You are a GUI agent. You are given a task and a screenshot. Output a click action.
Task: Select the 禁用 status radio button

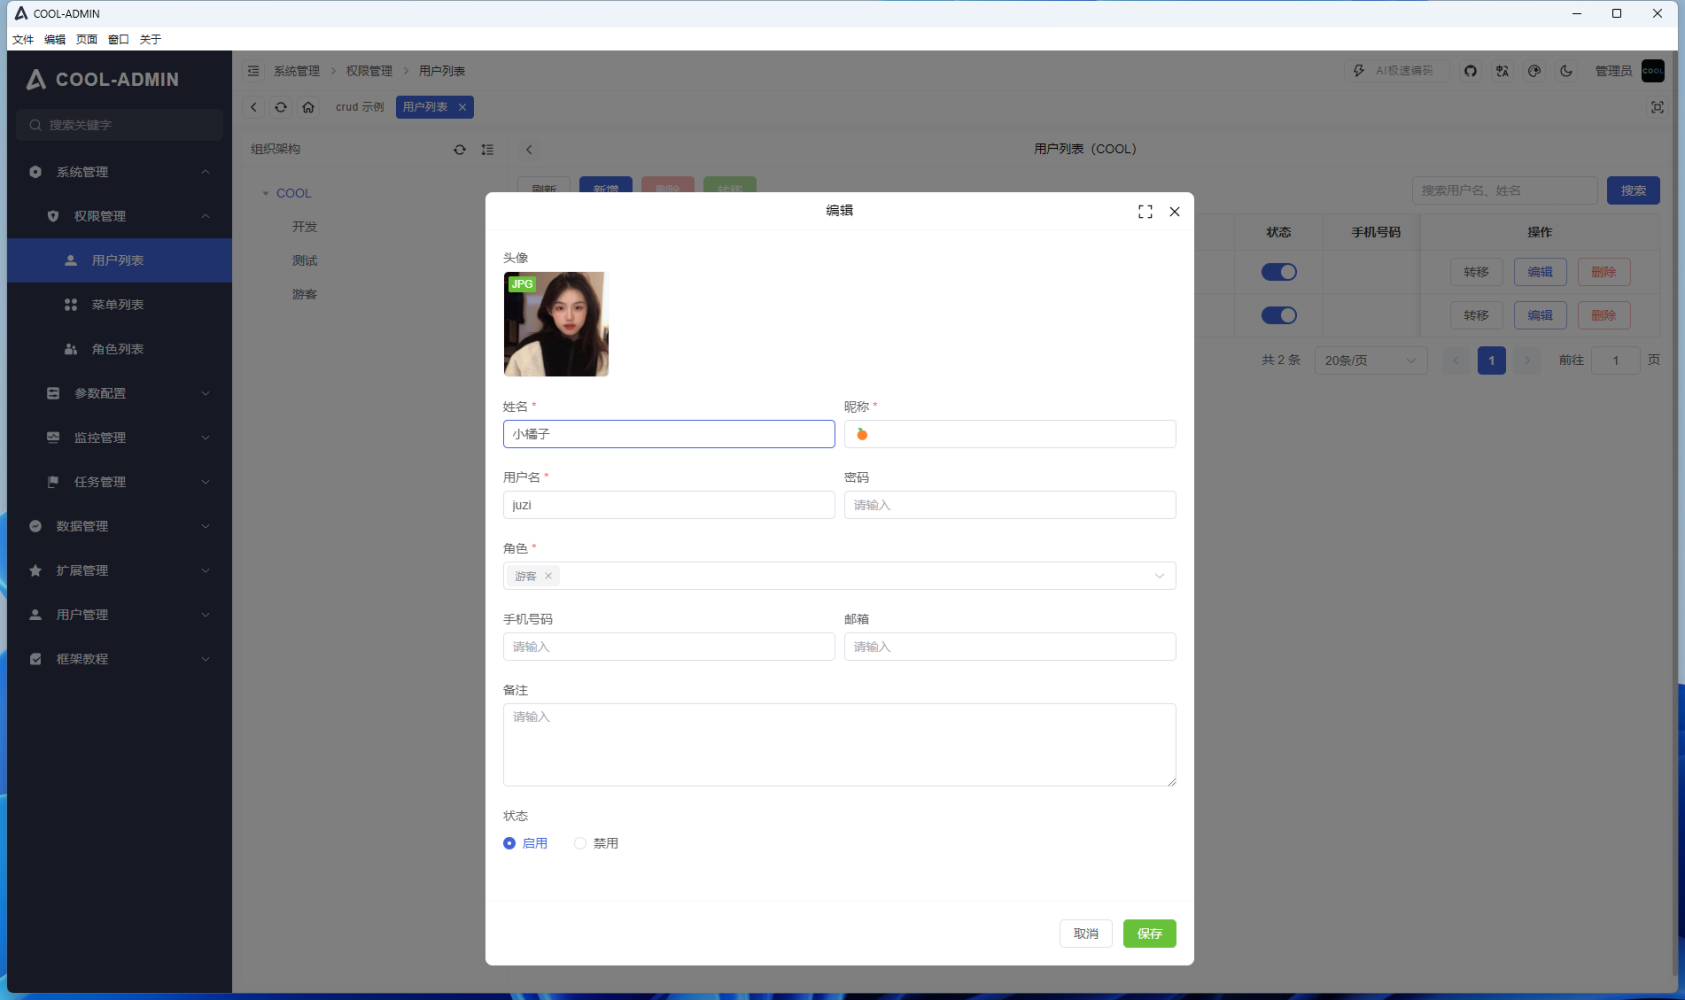[580, 843]
